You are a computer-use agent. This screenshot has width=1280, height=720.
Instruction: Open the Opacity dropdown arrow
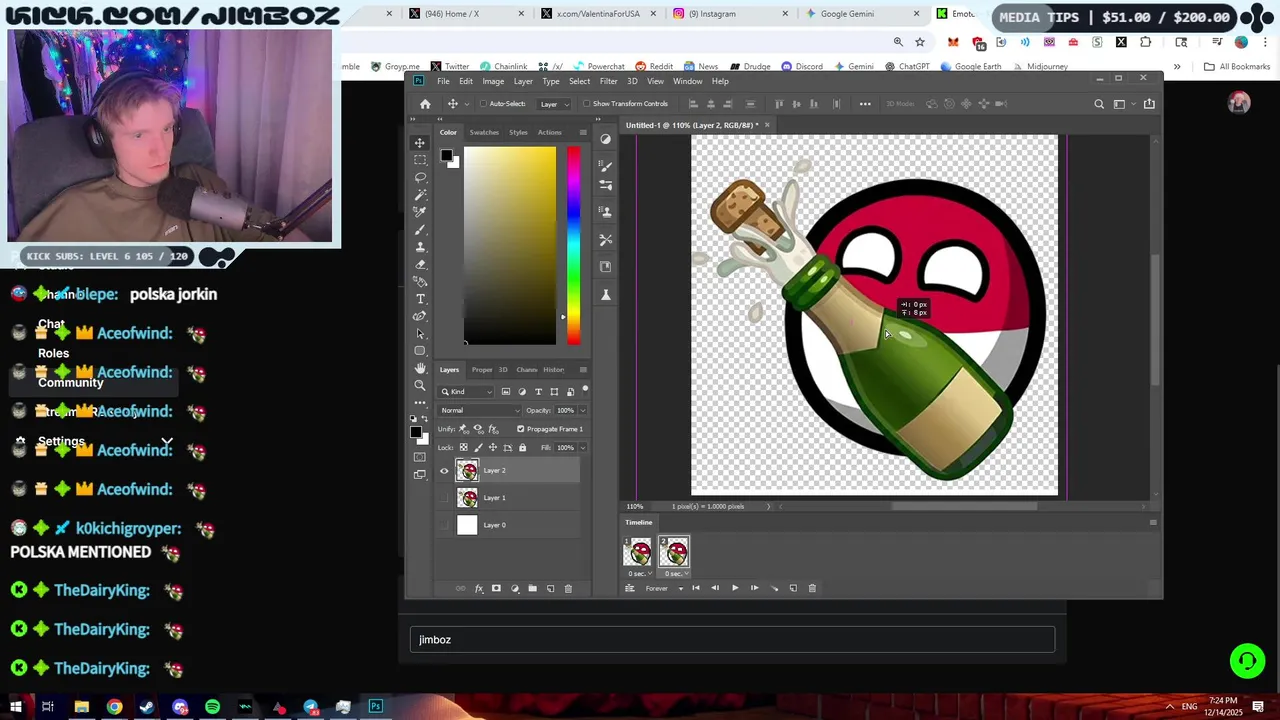pos(582,410)
